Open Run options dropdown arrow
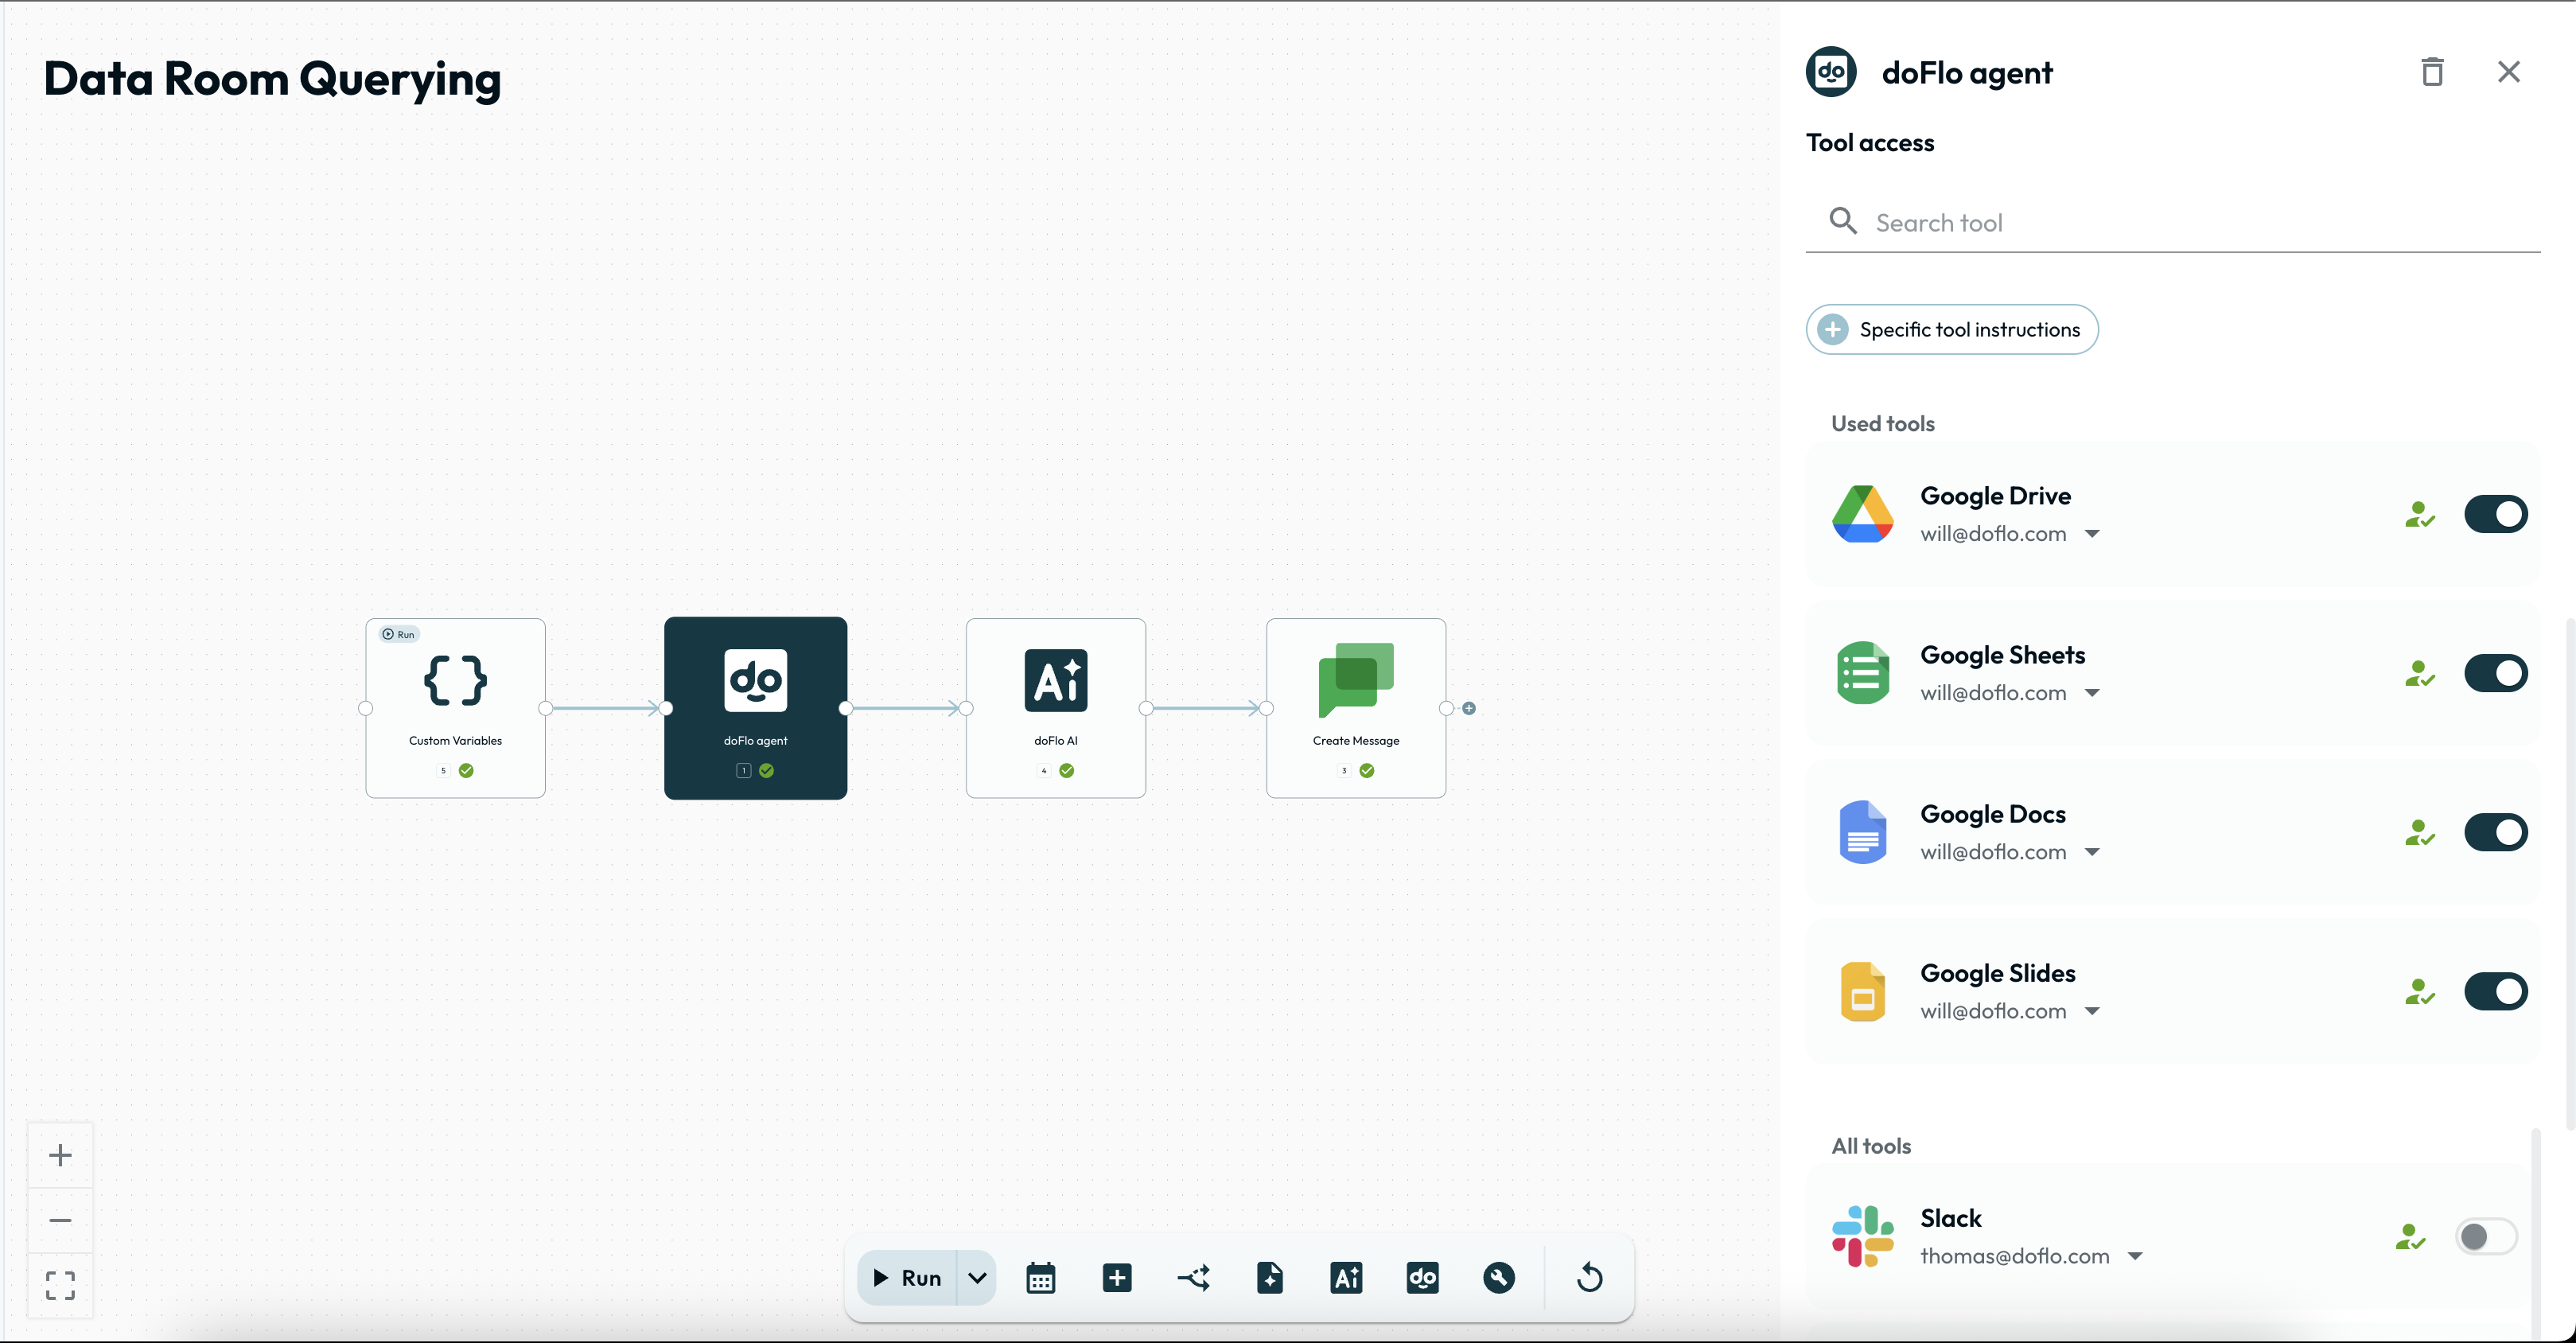 pyautogui.click(x=977, y=1277)
